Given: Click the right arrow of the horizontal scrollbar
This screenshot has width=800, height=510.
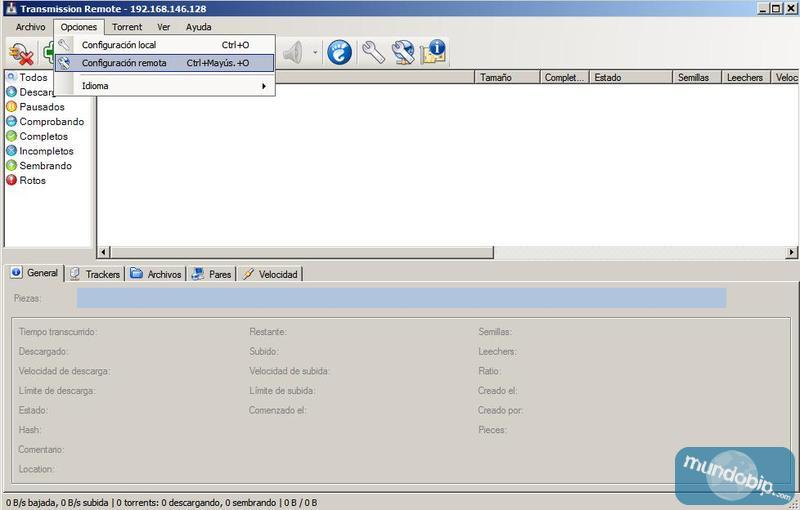Looking at the screenshot, I should click(791, 252).
